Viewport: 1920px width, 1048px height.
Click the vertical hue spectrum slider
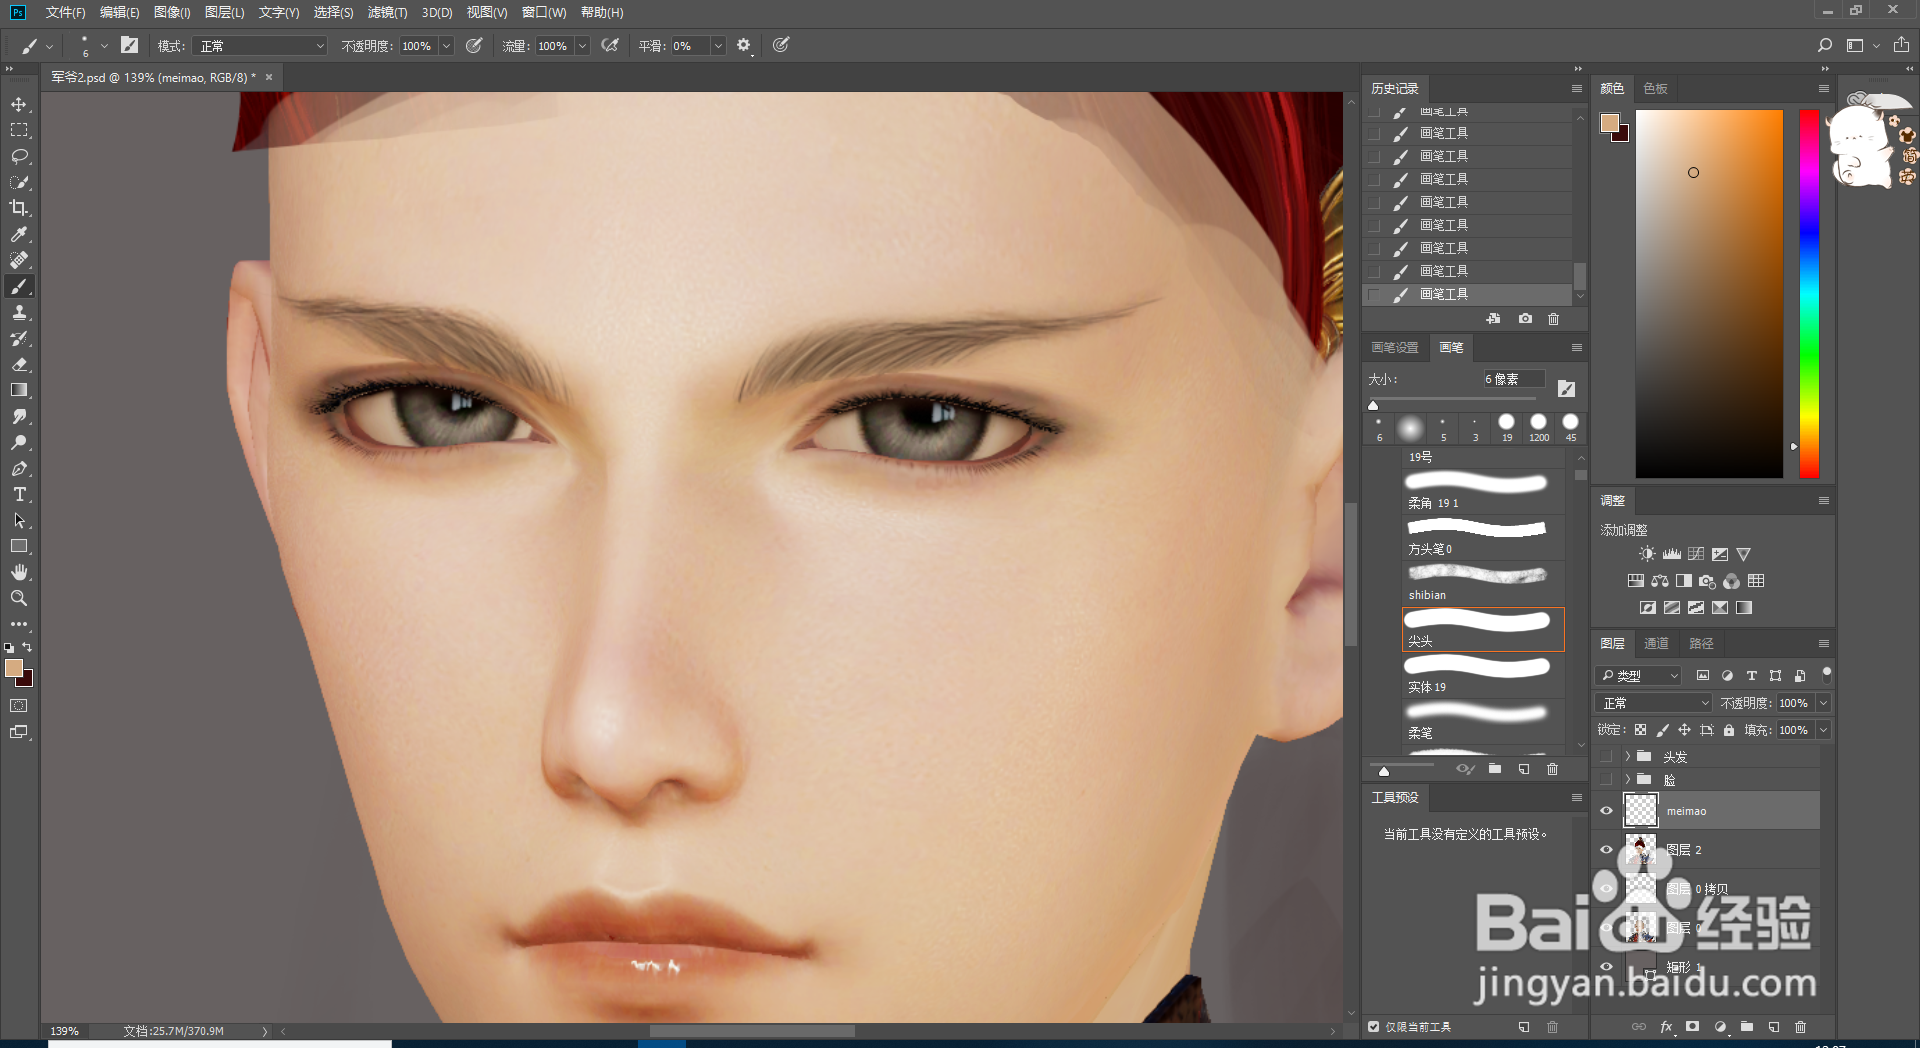point(1810,293)
